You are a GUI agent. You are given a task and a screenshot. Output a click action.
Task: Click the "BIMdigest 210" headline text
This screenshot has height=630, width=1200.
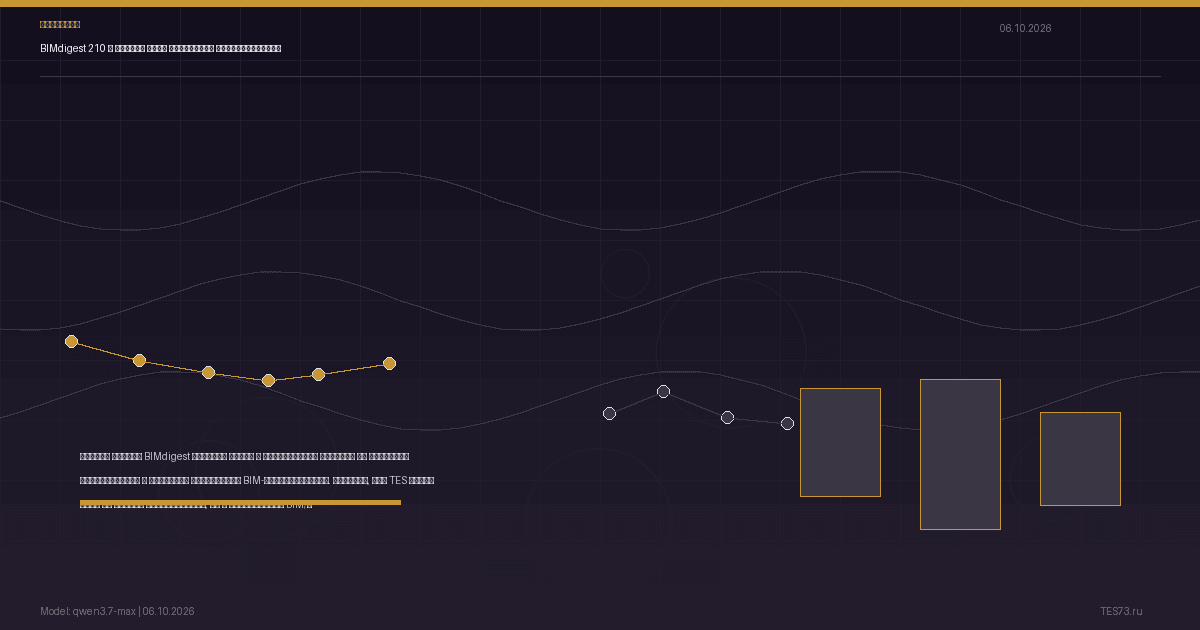[x=72, y=49]
